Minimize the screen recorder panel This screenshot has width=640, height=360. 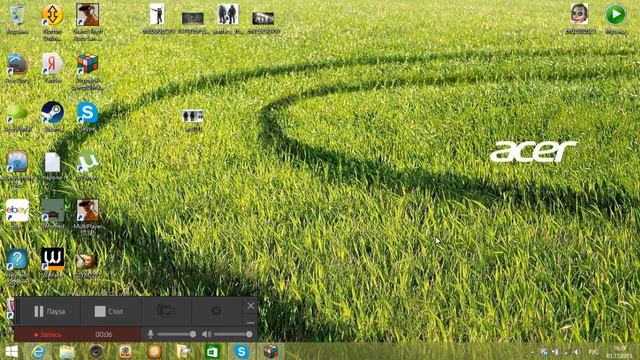[251, 322]
